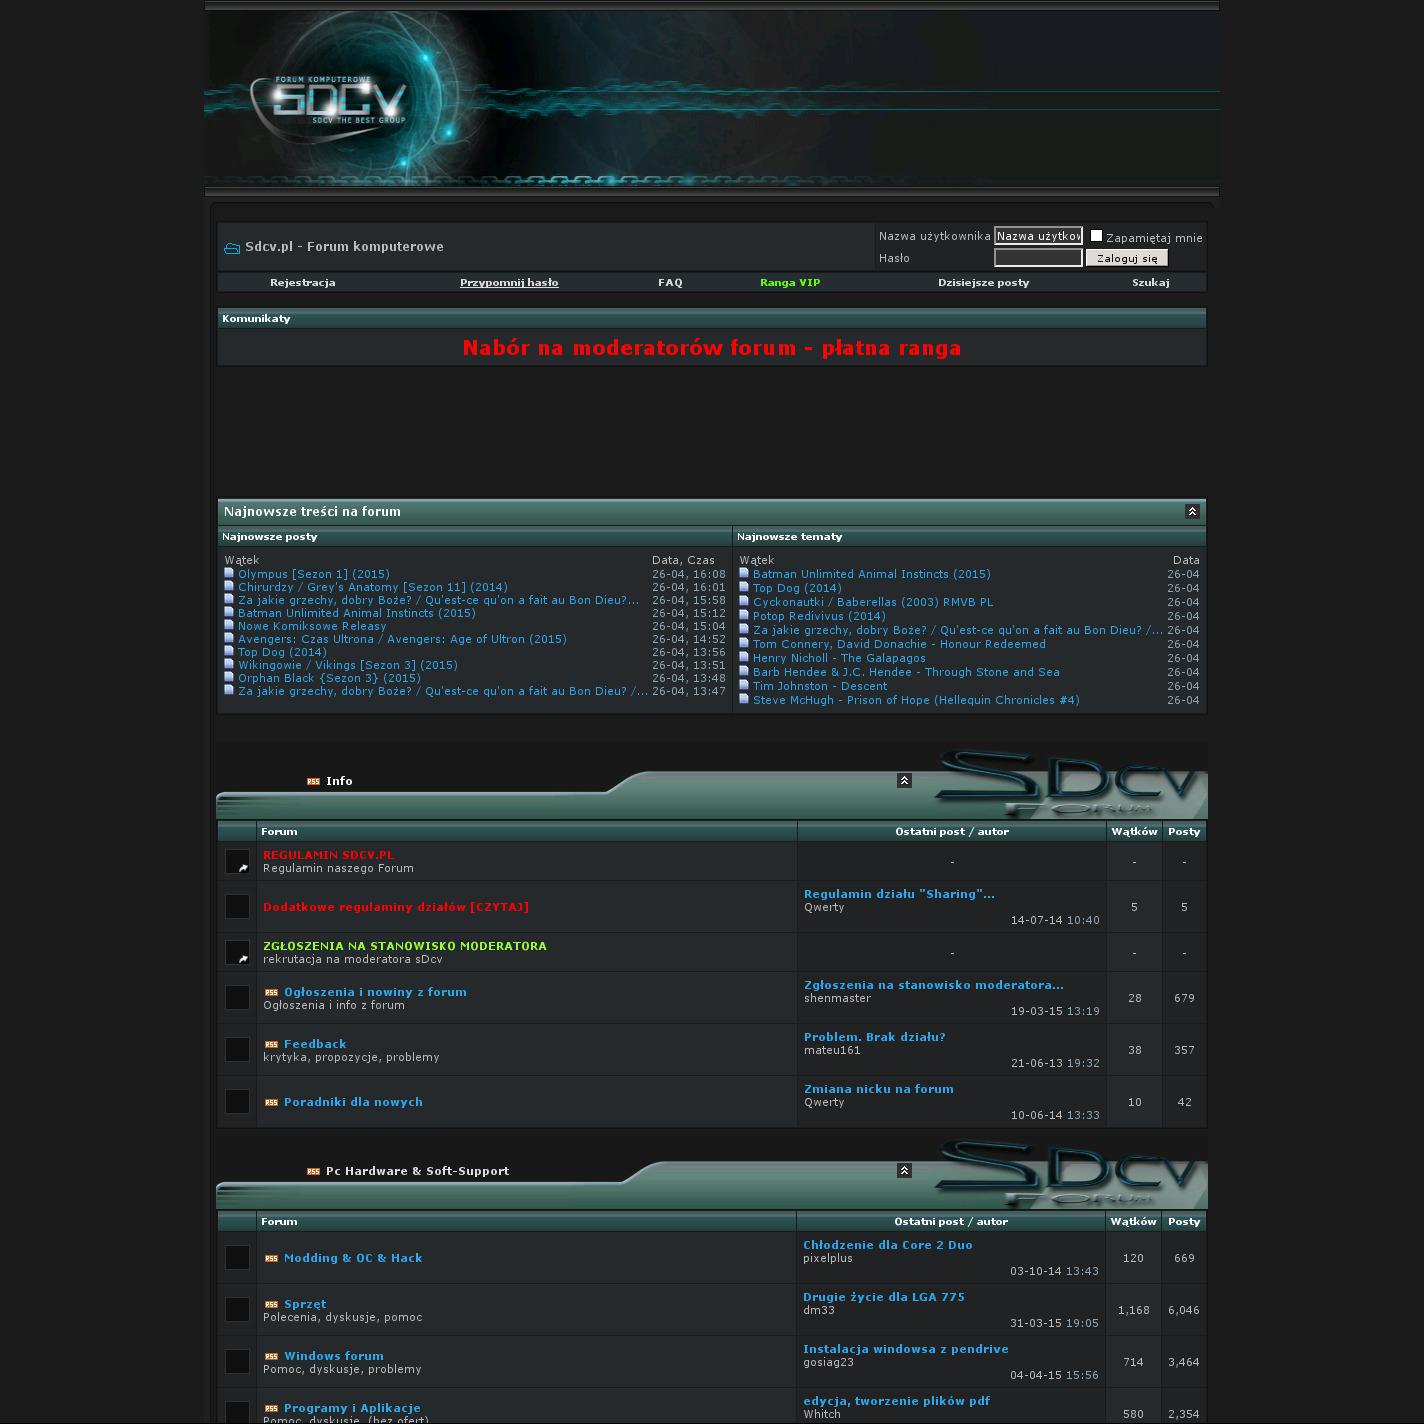Screen dimensions: 1424x1424
Task: Click the REGULAMIN SDCV.PL forum status icon
Action: tap(237, 861)
